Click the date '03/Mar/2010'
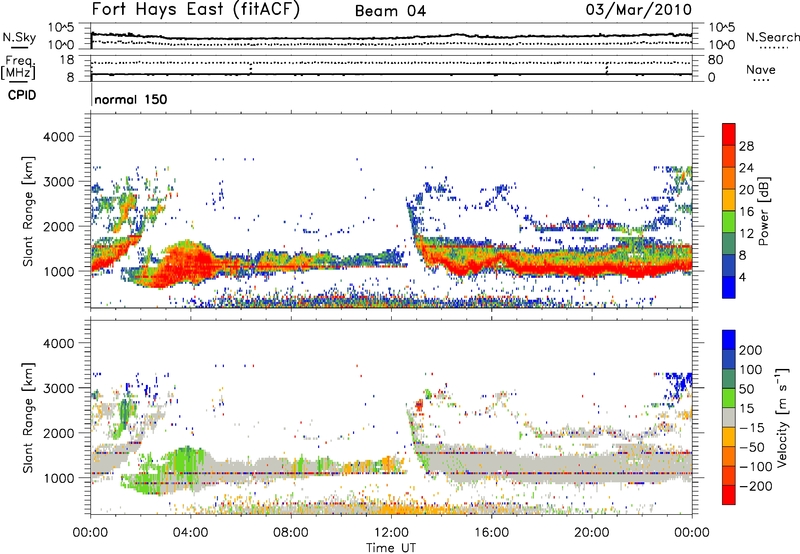This screenshot has height=554, width=800. click(639, 10)
